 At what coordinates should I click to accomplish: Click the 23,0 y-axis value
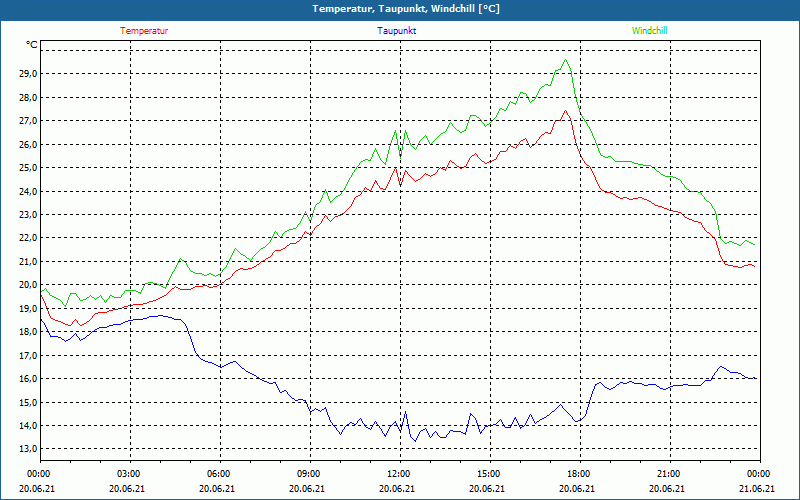(x=29, y=215)
